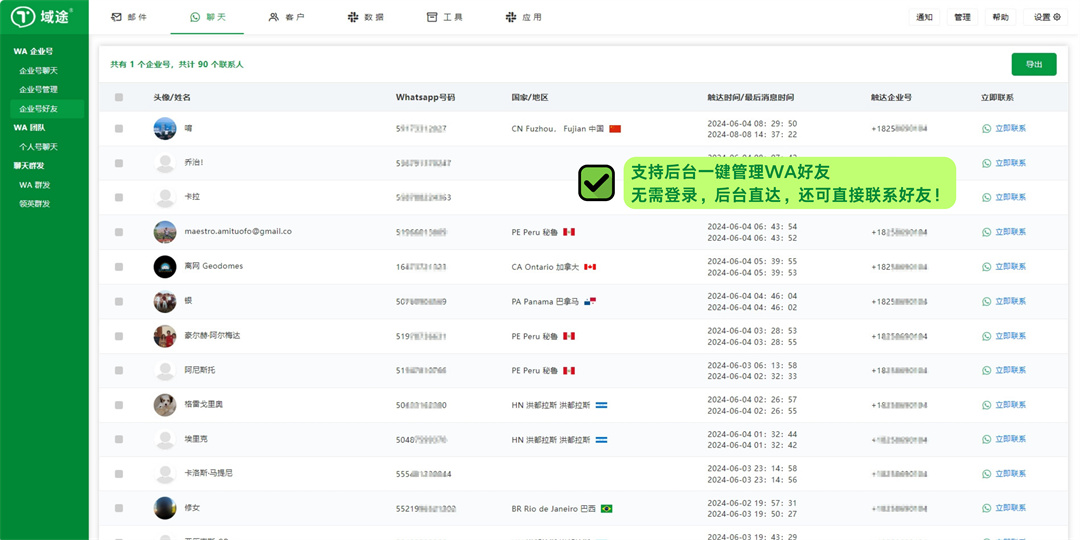The image size is (1080, 540).
Task: Check the box for 豪尔赫·阿尔梅达 row
Action: 119,336
